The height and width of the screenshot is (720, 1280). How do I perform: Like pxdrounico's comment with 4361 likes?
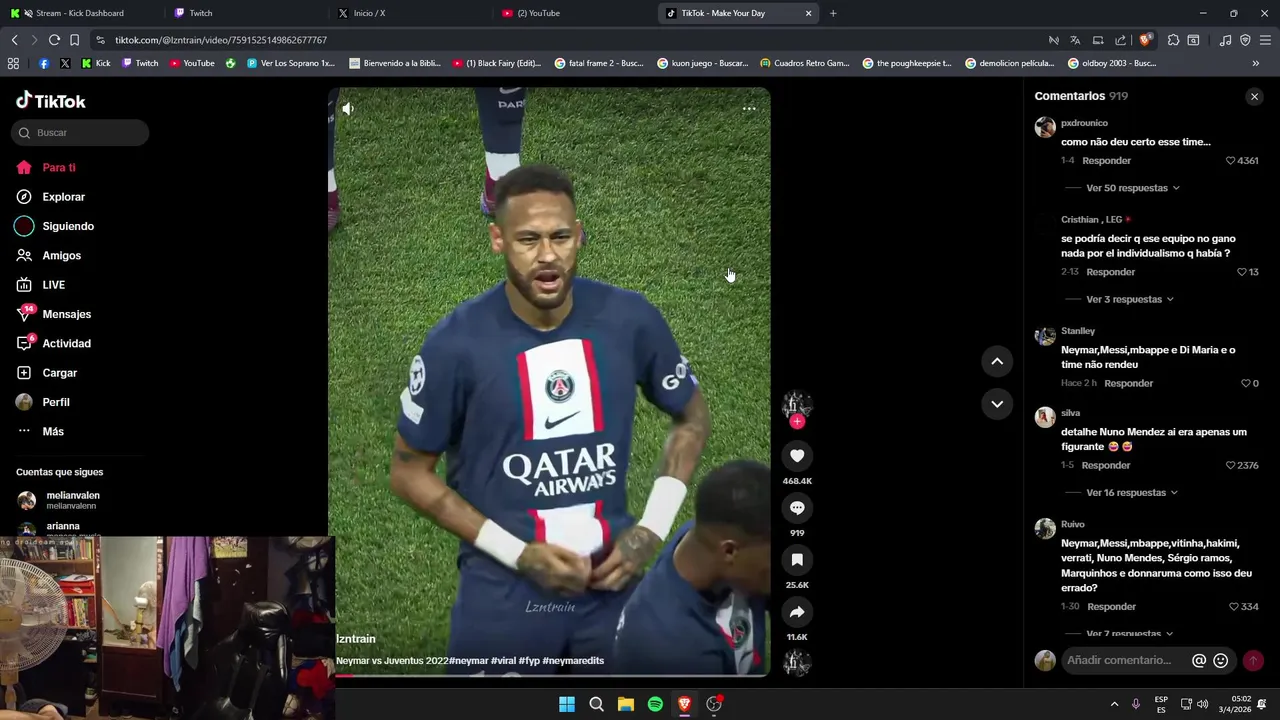tap(1231, 161)
